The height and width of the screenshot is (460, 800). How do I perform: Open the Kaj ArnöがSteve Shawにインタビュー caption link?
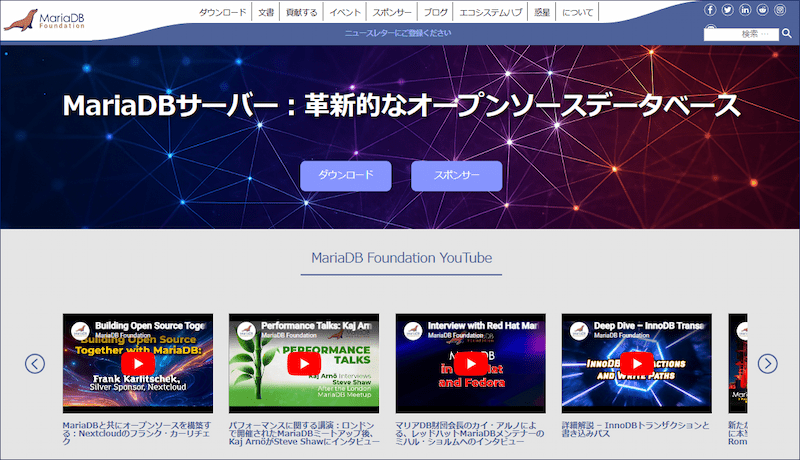(304, 433)
